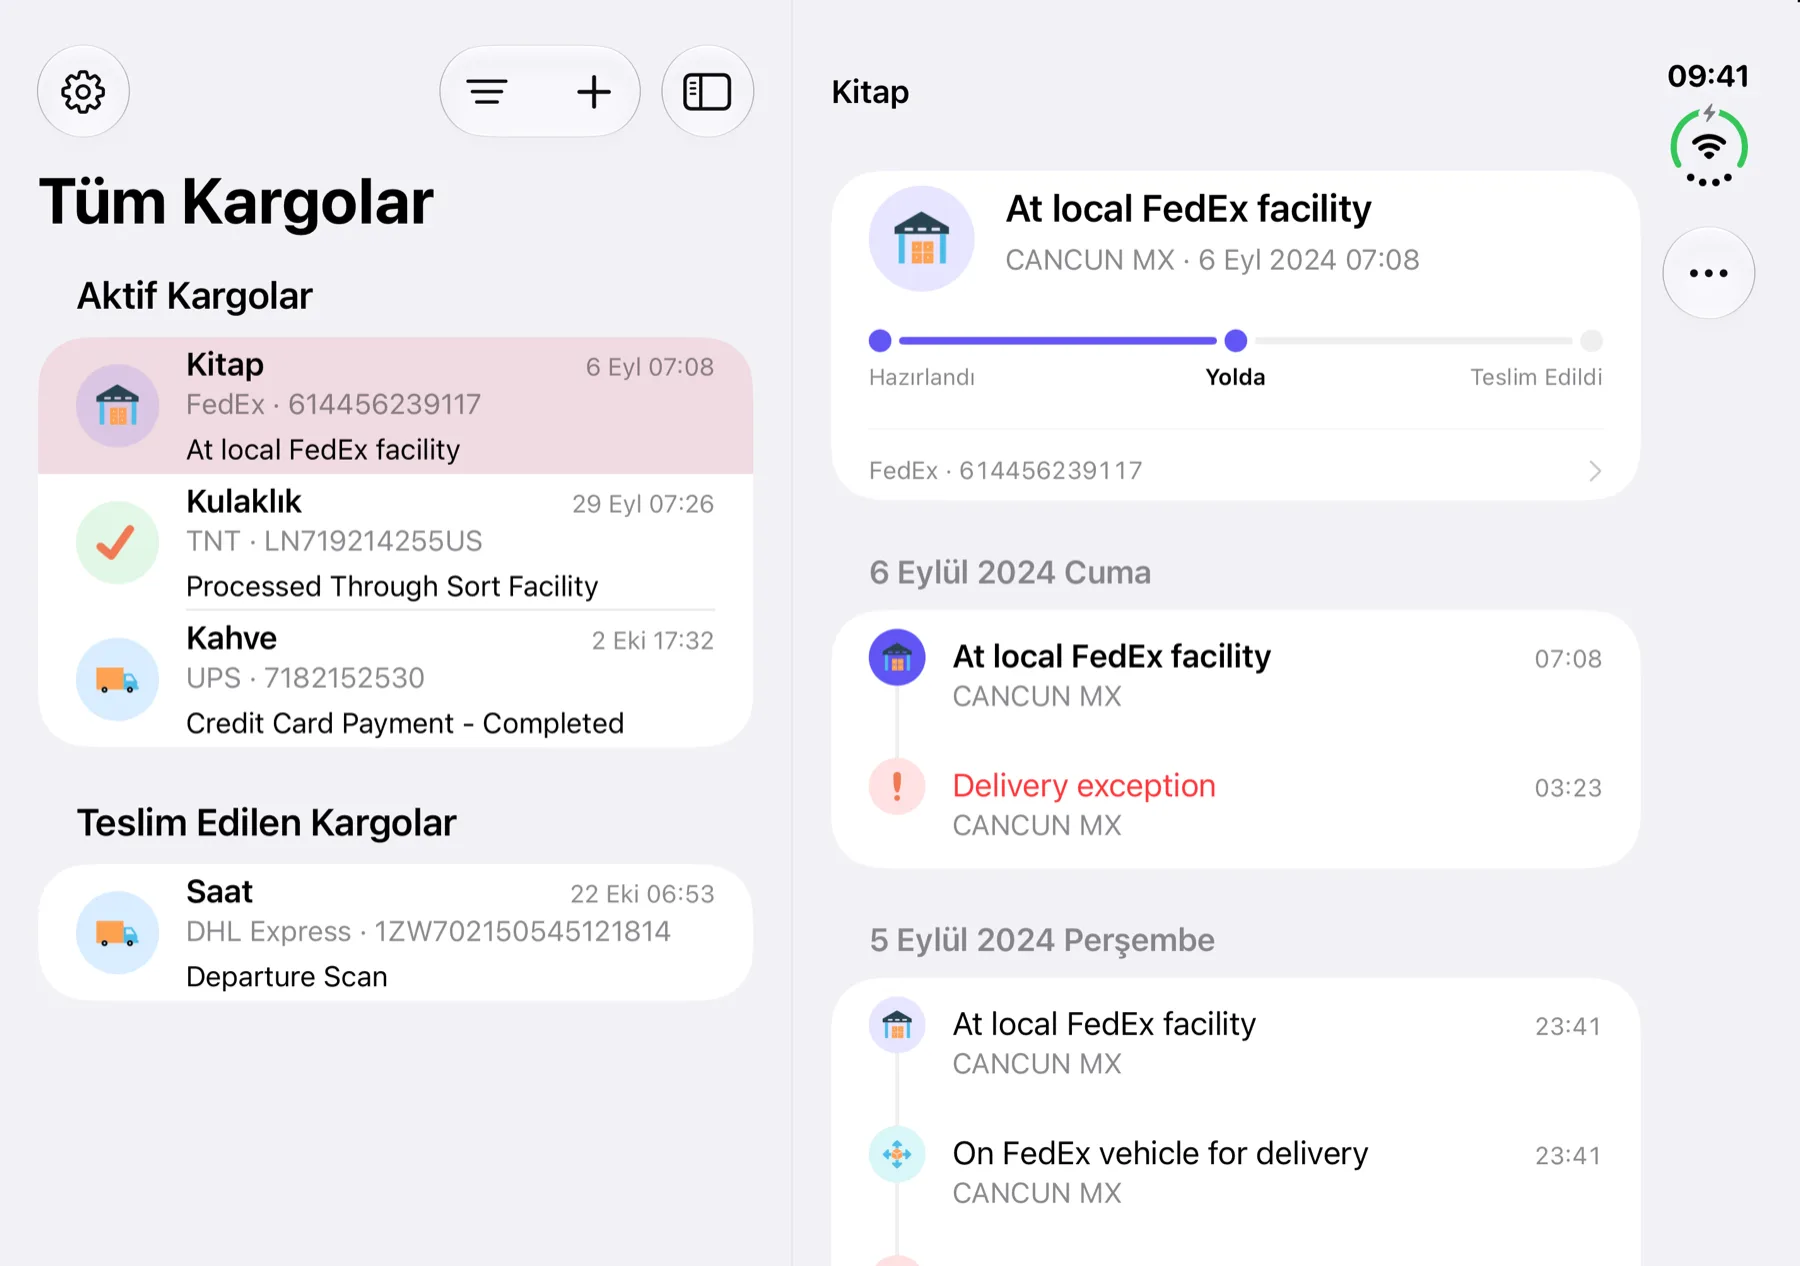The height and width of the screenshot is (1266, 1800).
Task: Click the Tüm Kargolar title
Action: point(236,203)
